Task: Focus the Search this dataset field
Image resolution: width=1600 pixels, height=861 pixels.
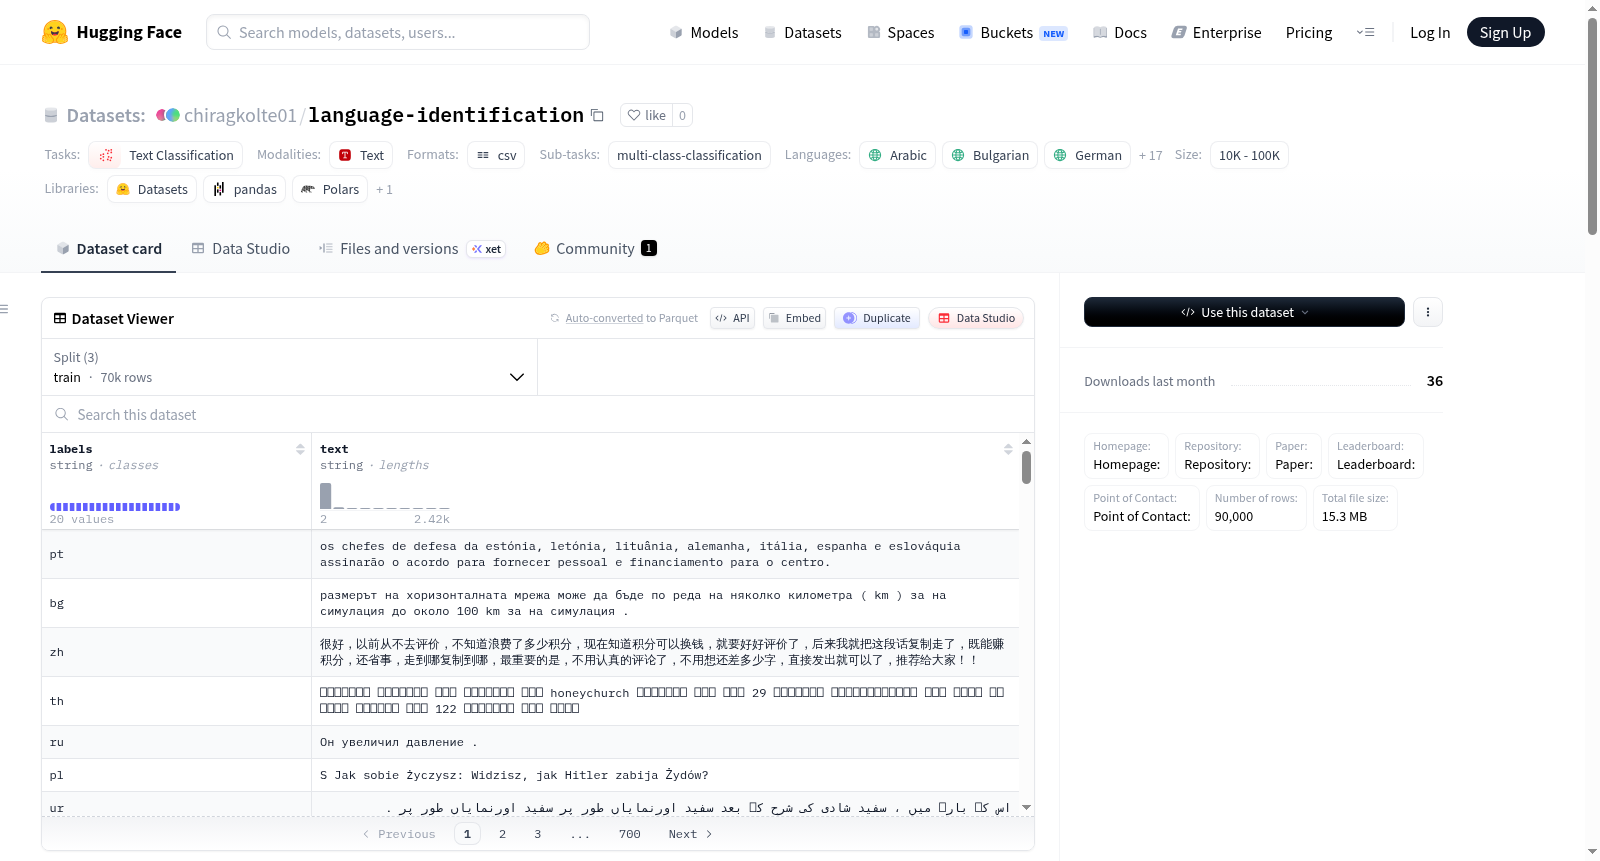Action: pos(538,414)
